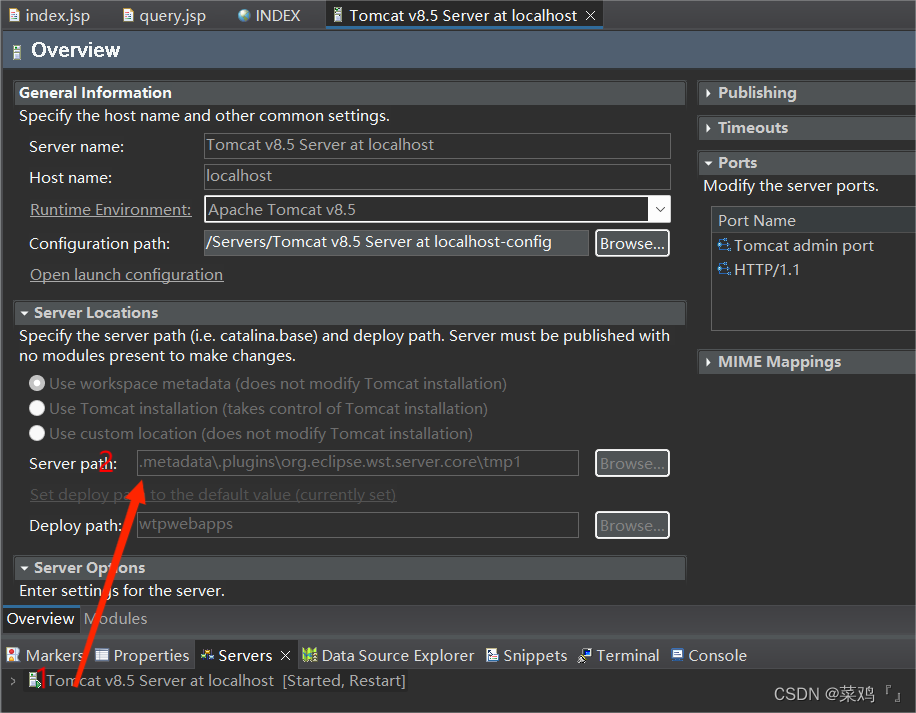Open the Markers view tab
The height and width of the screenshot is (713, 916).
(x=45, y=655)
